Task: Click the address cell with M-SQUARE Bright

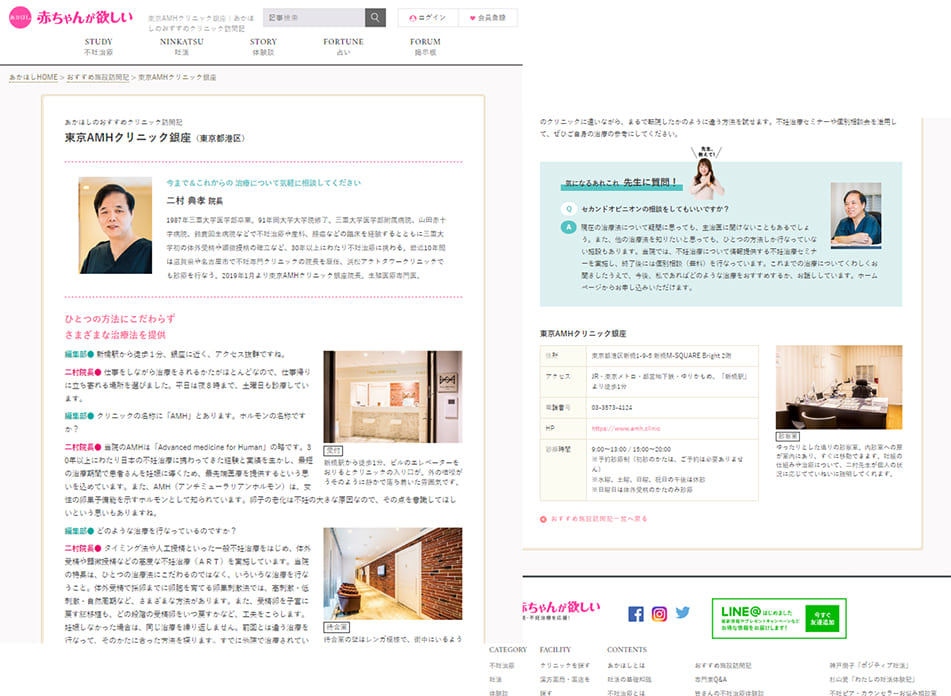Action: (x=672, y=355)
